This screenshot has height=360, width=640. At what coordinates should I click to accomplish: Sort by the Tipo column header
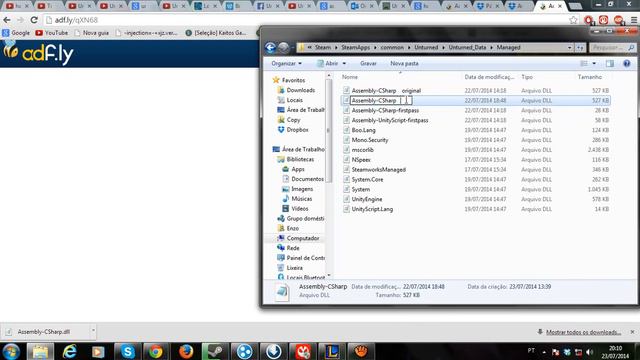(527, 77)
